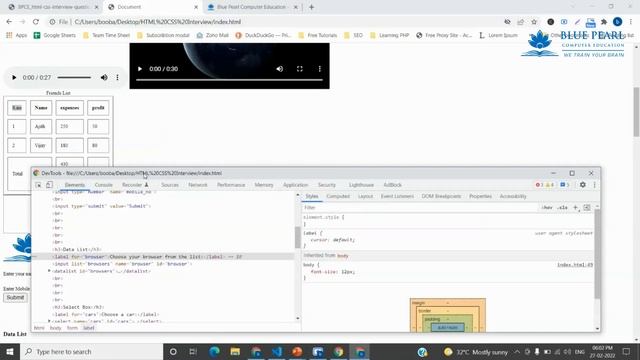Open the Accessibility sidebar tab
640x360 pixels.
(513, 196)
